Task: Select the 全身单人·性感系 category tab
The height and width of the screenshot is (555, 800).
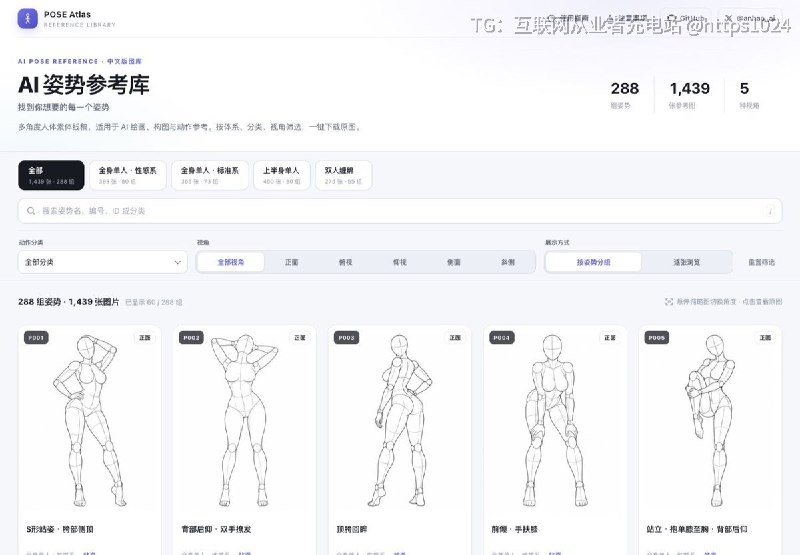Action: [128, 175]
